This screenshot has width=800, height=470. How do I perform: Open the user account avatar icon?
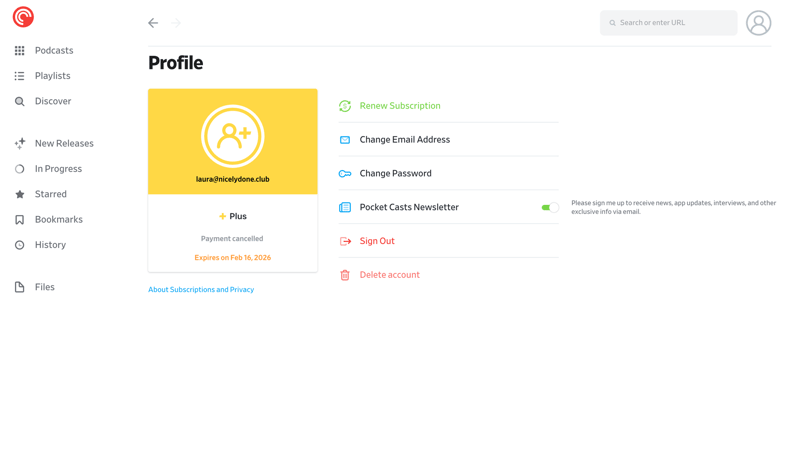point(758,23)
